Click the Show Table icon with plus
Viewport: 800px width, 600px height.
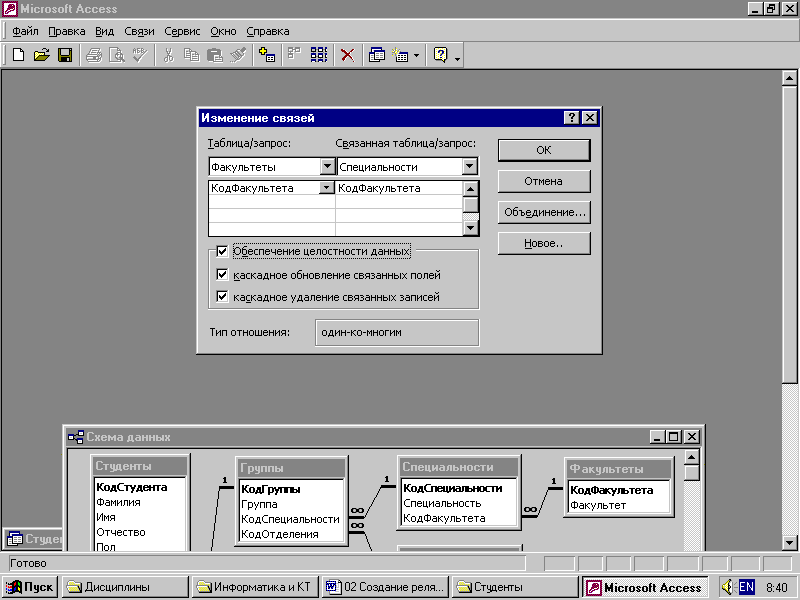pyautogui.click(x=267, y=55)
